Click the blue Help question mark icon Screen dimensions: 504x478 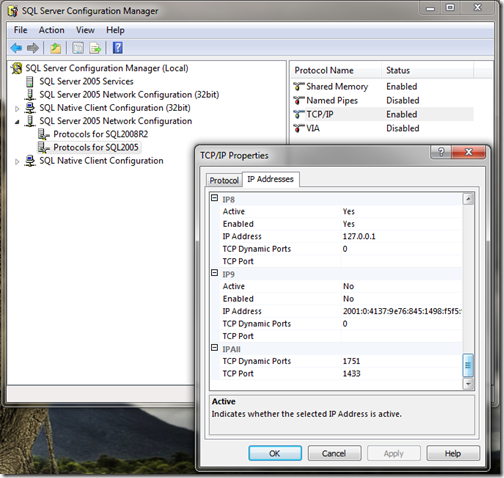[118, 48]
